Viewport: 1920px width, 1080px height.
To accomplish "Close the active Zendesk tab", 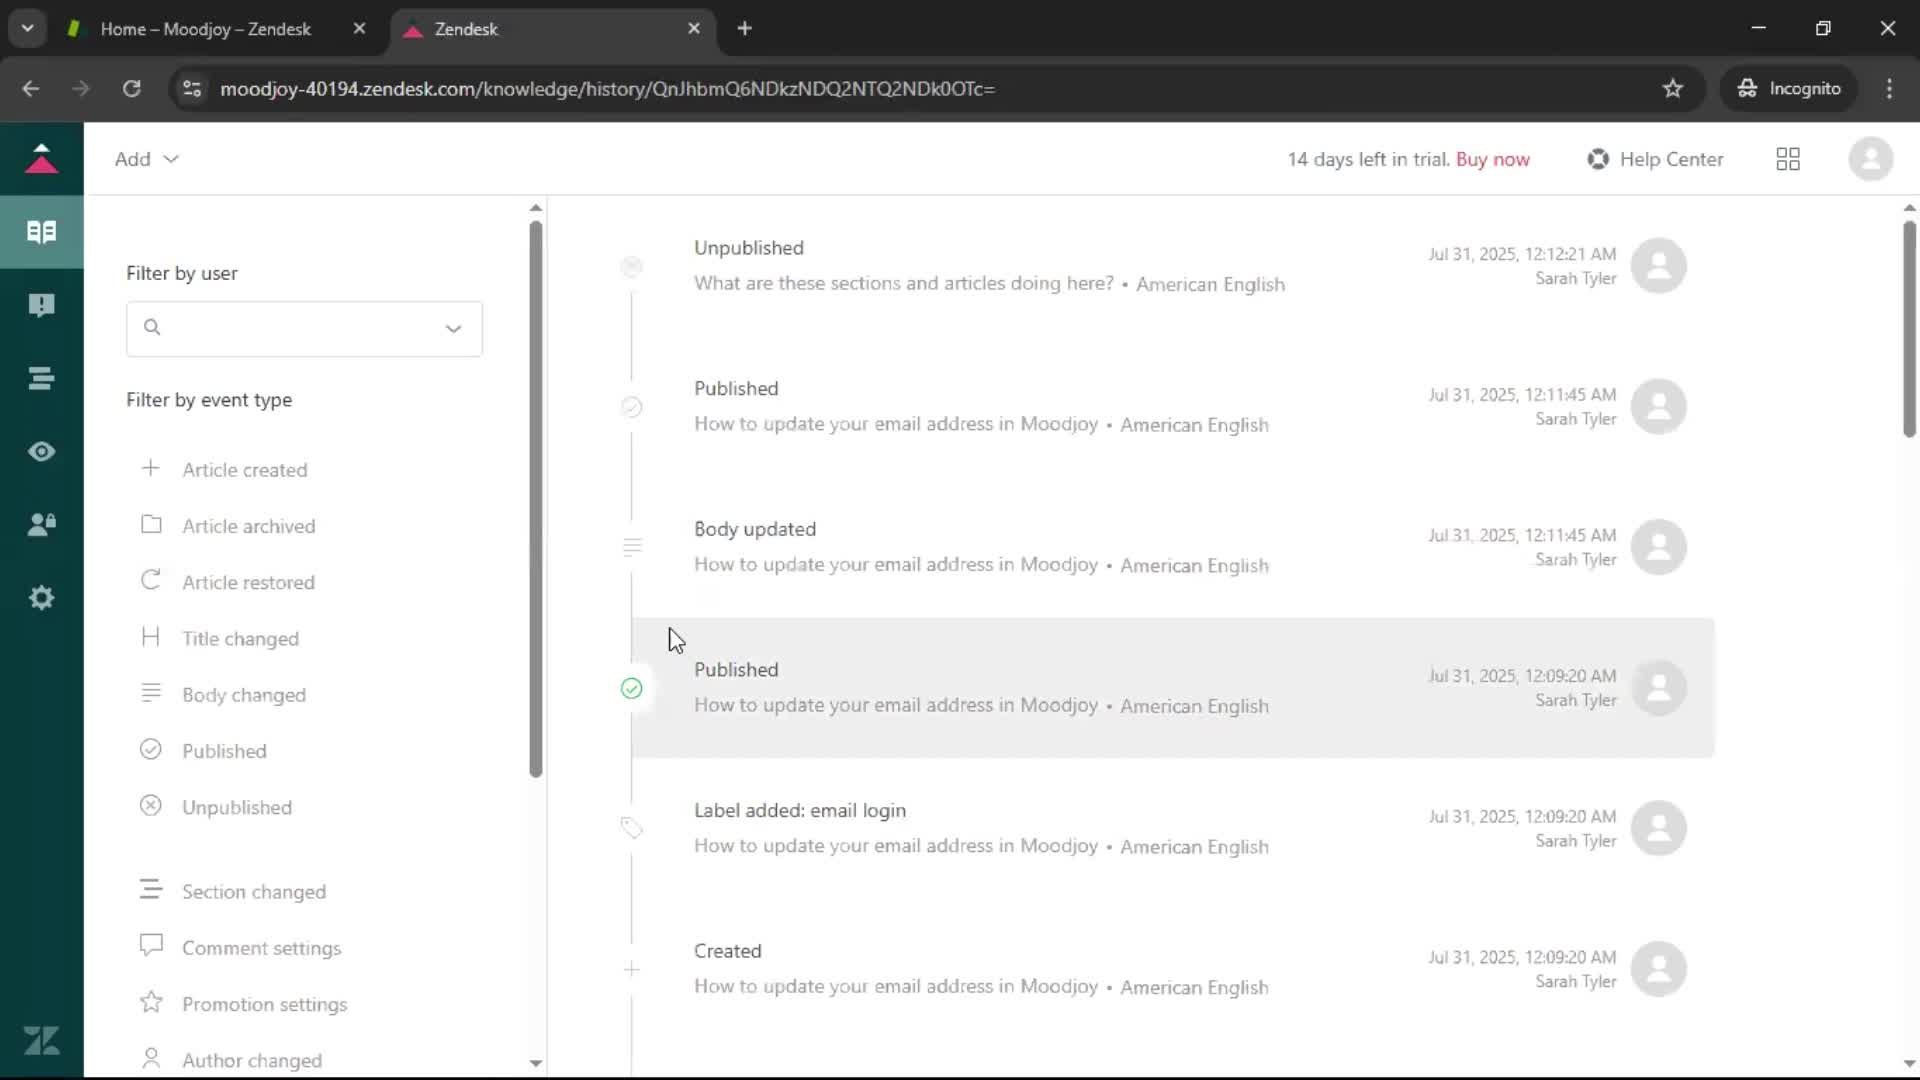I will [x=694, y=29].
